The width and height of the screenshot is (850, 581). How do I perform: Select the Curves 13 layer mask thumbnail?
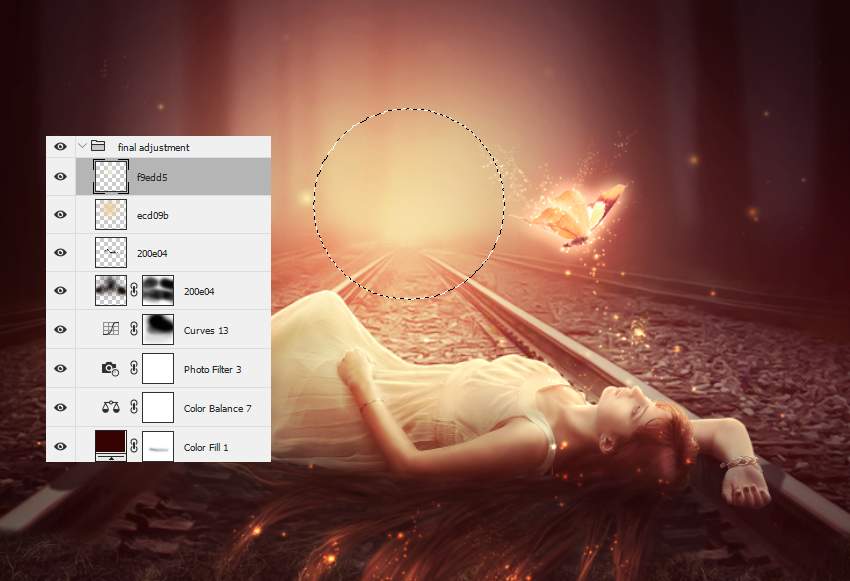158,328
